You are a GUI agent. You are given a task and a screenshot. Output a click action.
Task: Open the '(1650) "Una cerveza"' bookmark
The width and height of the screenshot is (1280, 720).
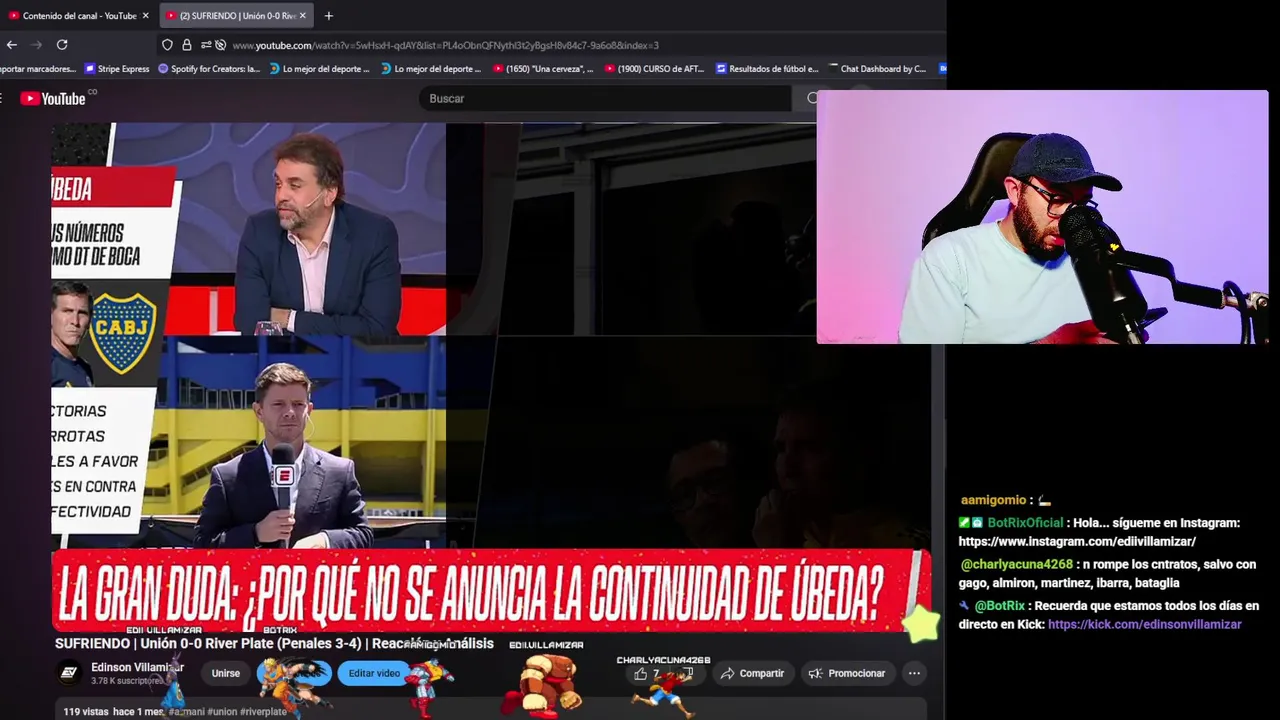543,69
